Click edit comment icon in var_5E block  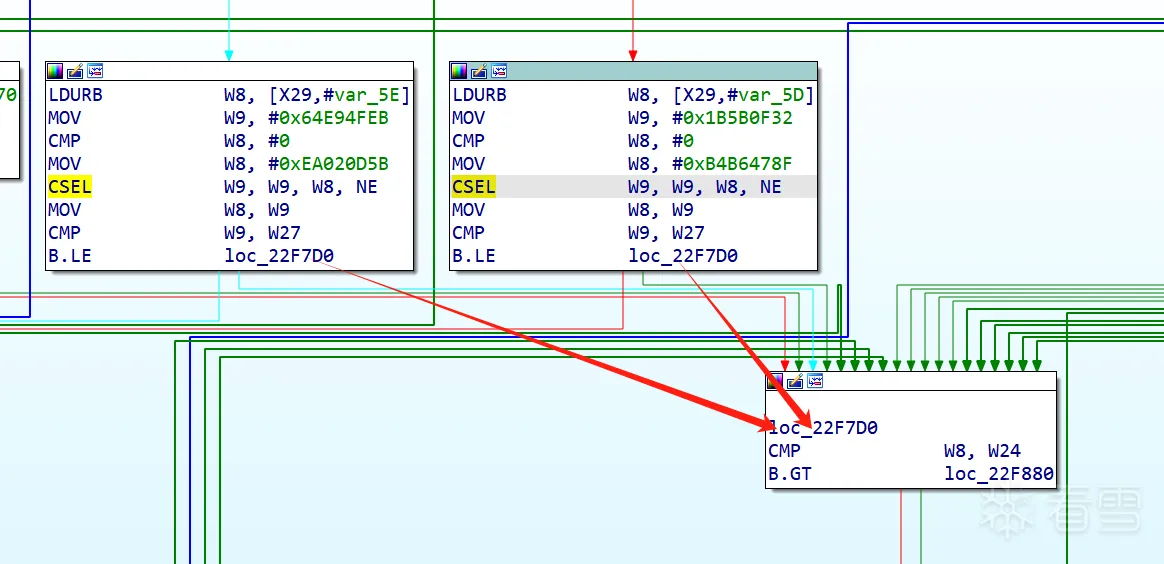tap(75, 71)
